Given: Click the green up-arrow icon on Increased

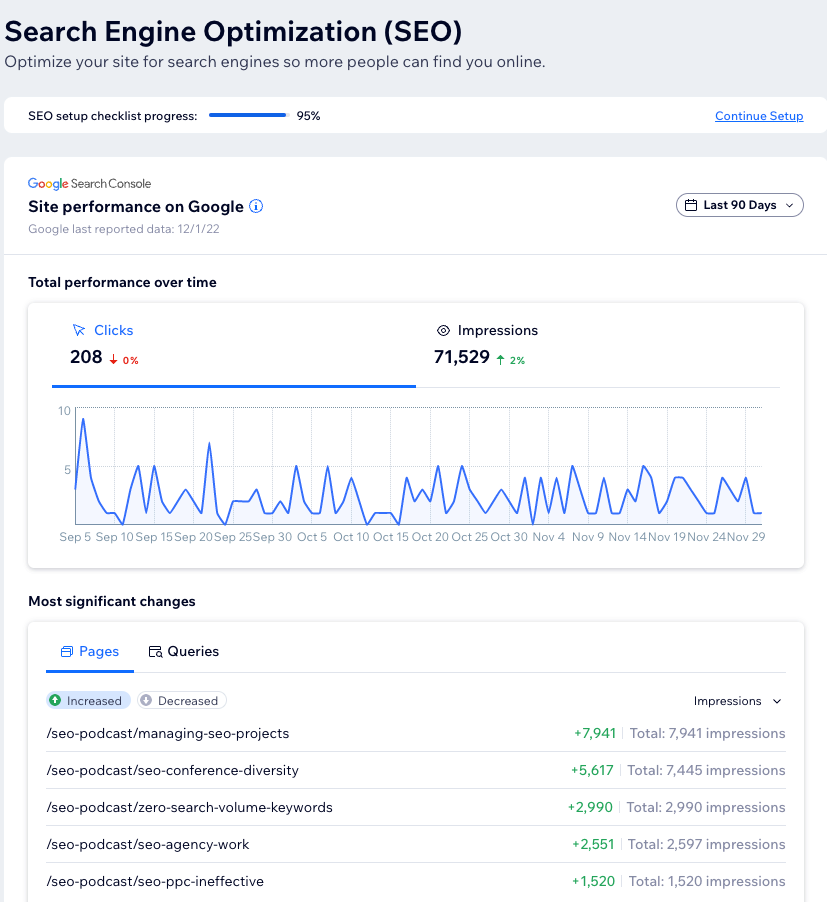Looking at the screenshot, I should coord(56,701).
